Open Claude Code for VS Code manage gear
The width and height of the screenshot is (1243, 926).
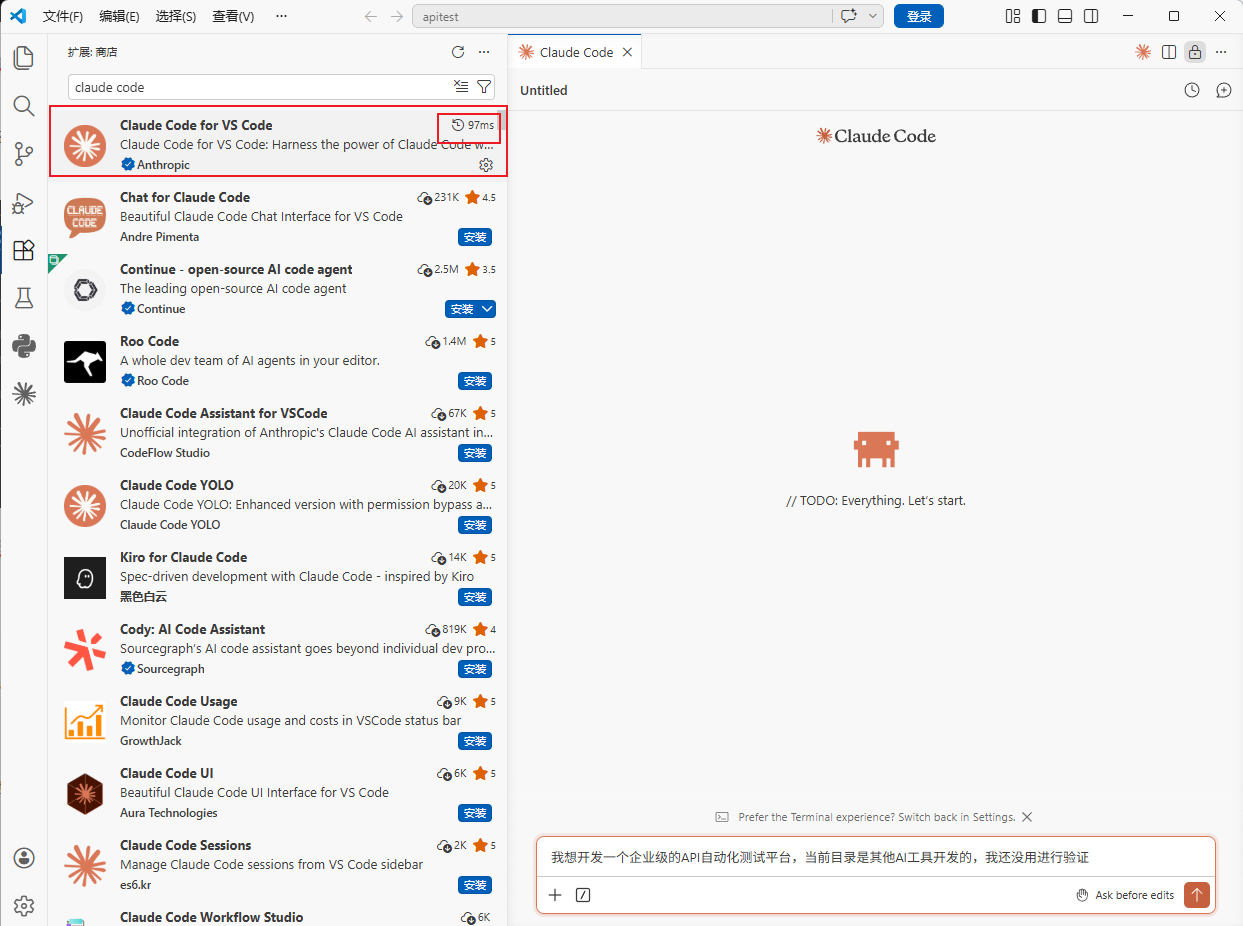click(486, 165)
